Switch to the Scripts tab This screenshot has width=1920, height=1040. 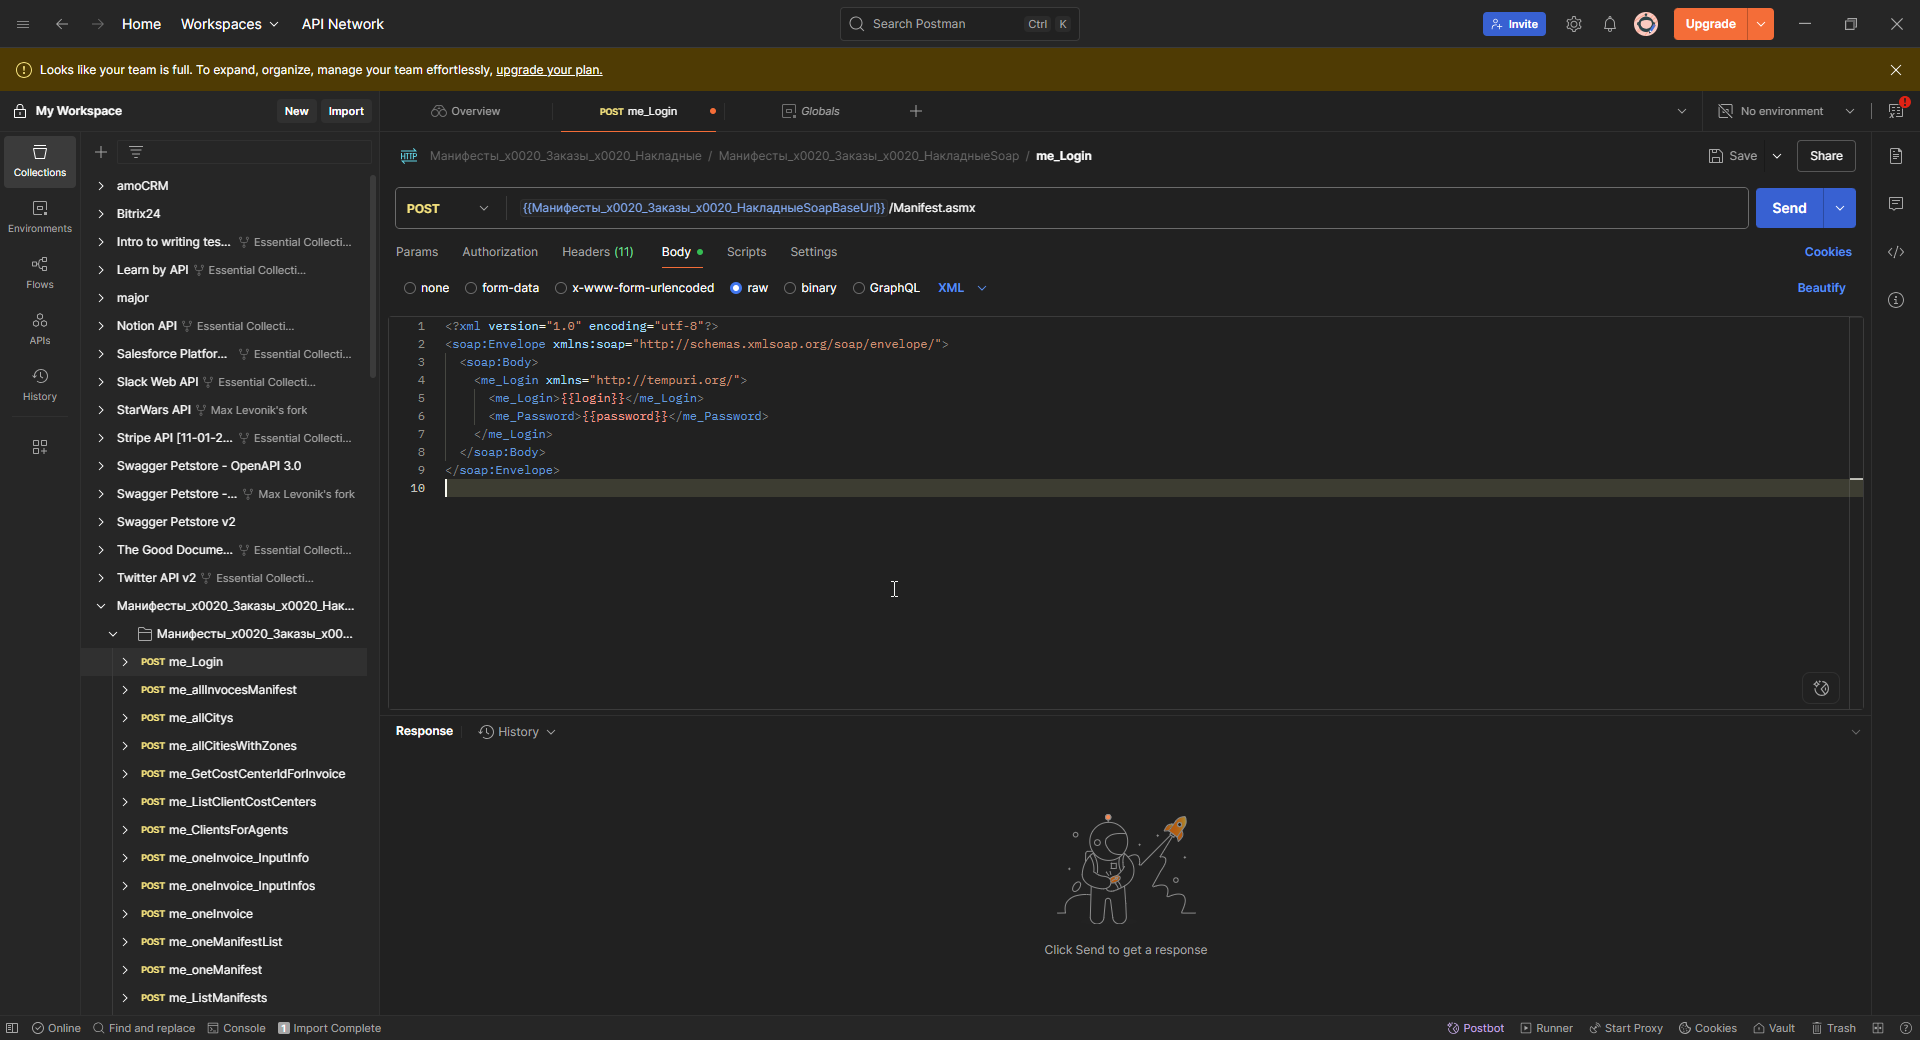(746, 252)
